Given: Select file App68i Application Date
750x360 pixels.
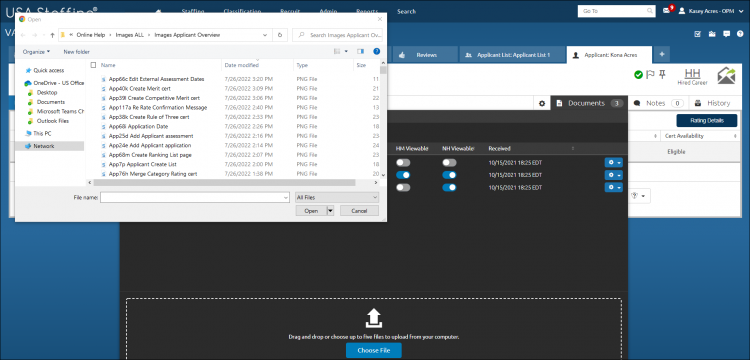Looking at the screenshot, I should 138,127.
